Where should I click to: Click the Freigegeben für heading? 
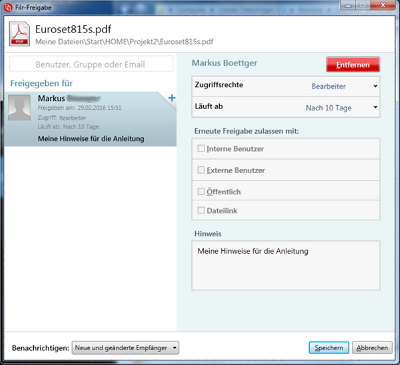[41, 83]
